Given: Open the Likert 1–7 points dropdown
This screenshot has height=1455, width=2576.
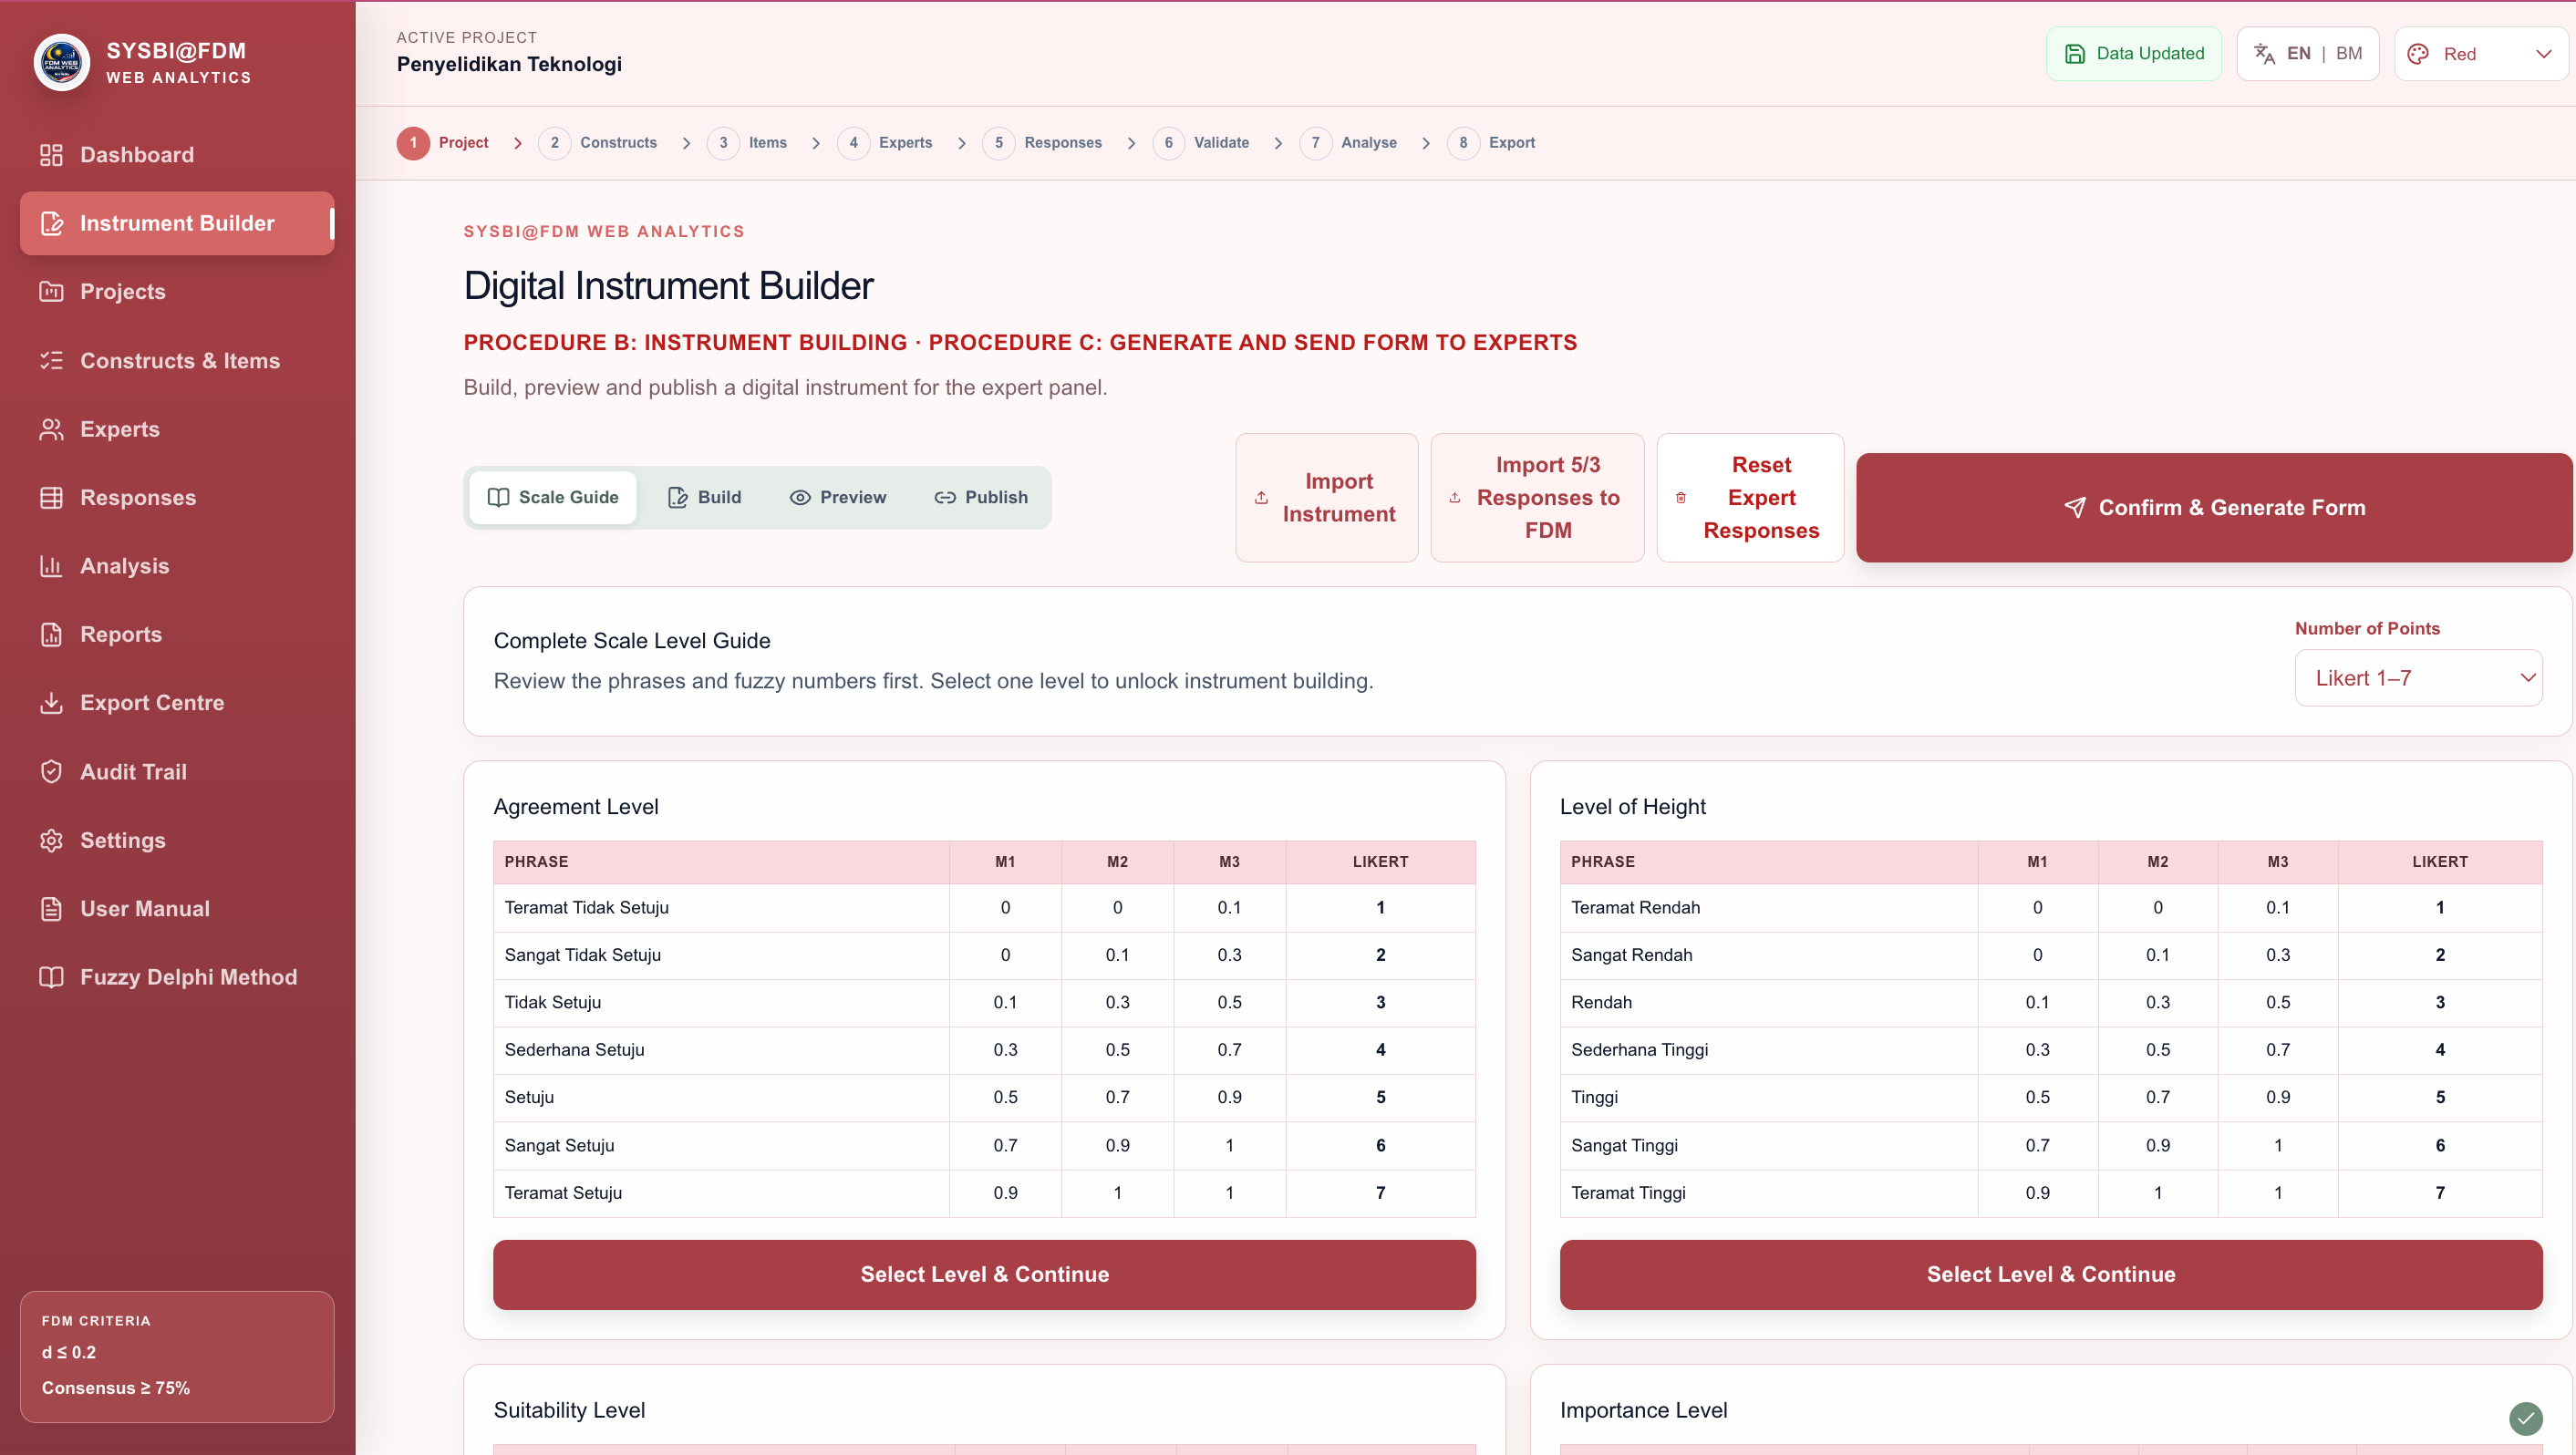Looking at the screenshot, I should pos(2418,678).
